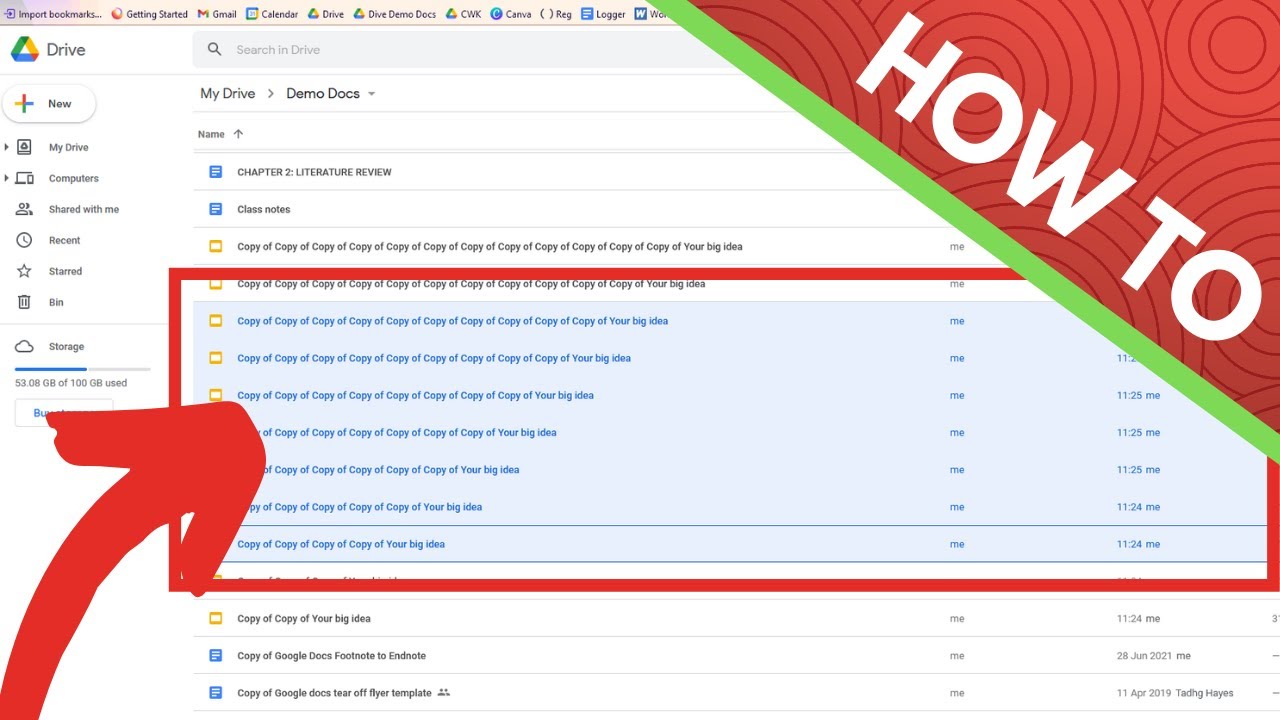Select the file Class notes
Image resolution: width=1280 pixels, height=720 pixels.
pos(264,209)
